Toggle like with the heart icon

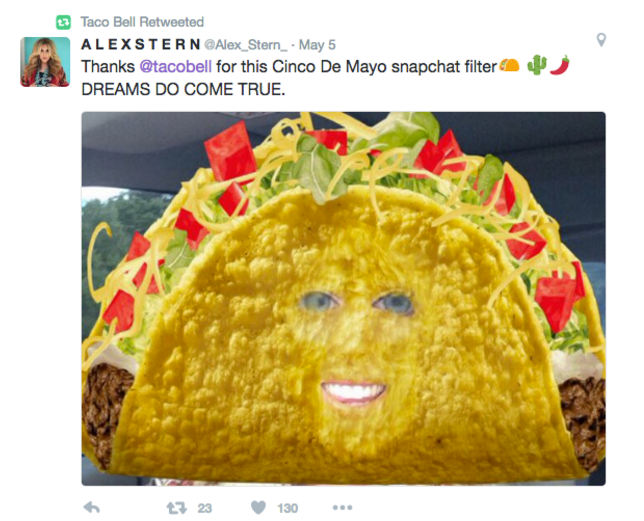[x=258, y=508]
